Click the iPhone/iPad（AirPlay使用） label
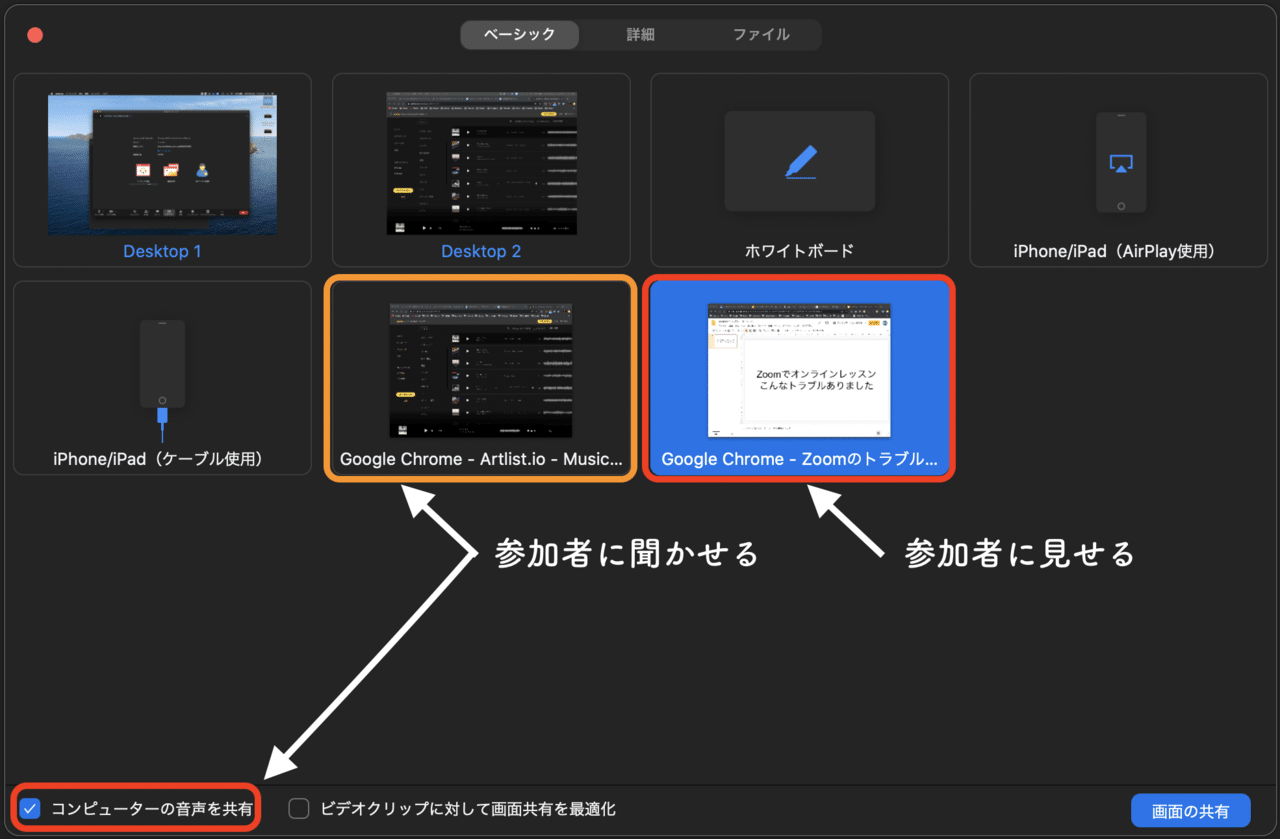Viewport: 1280px width, 839px height. click(1120, 251)
